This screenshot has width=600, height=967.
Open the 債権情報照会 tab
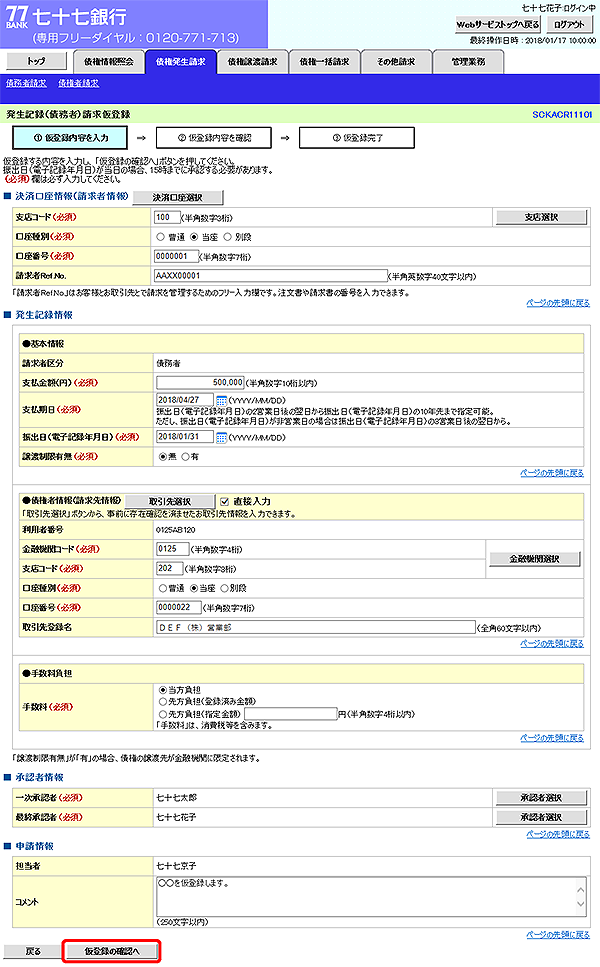click(x=109, y=62)
